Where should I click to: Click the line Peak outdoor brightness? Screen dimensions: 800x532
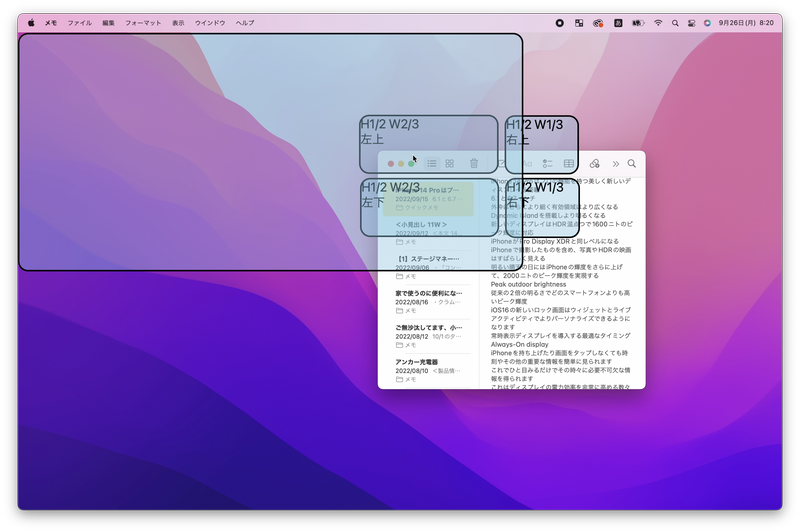click(x=528, y=284)
